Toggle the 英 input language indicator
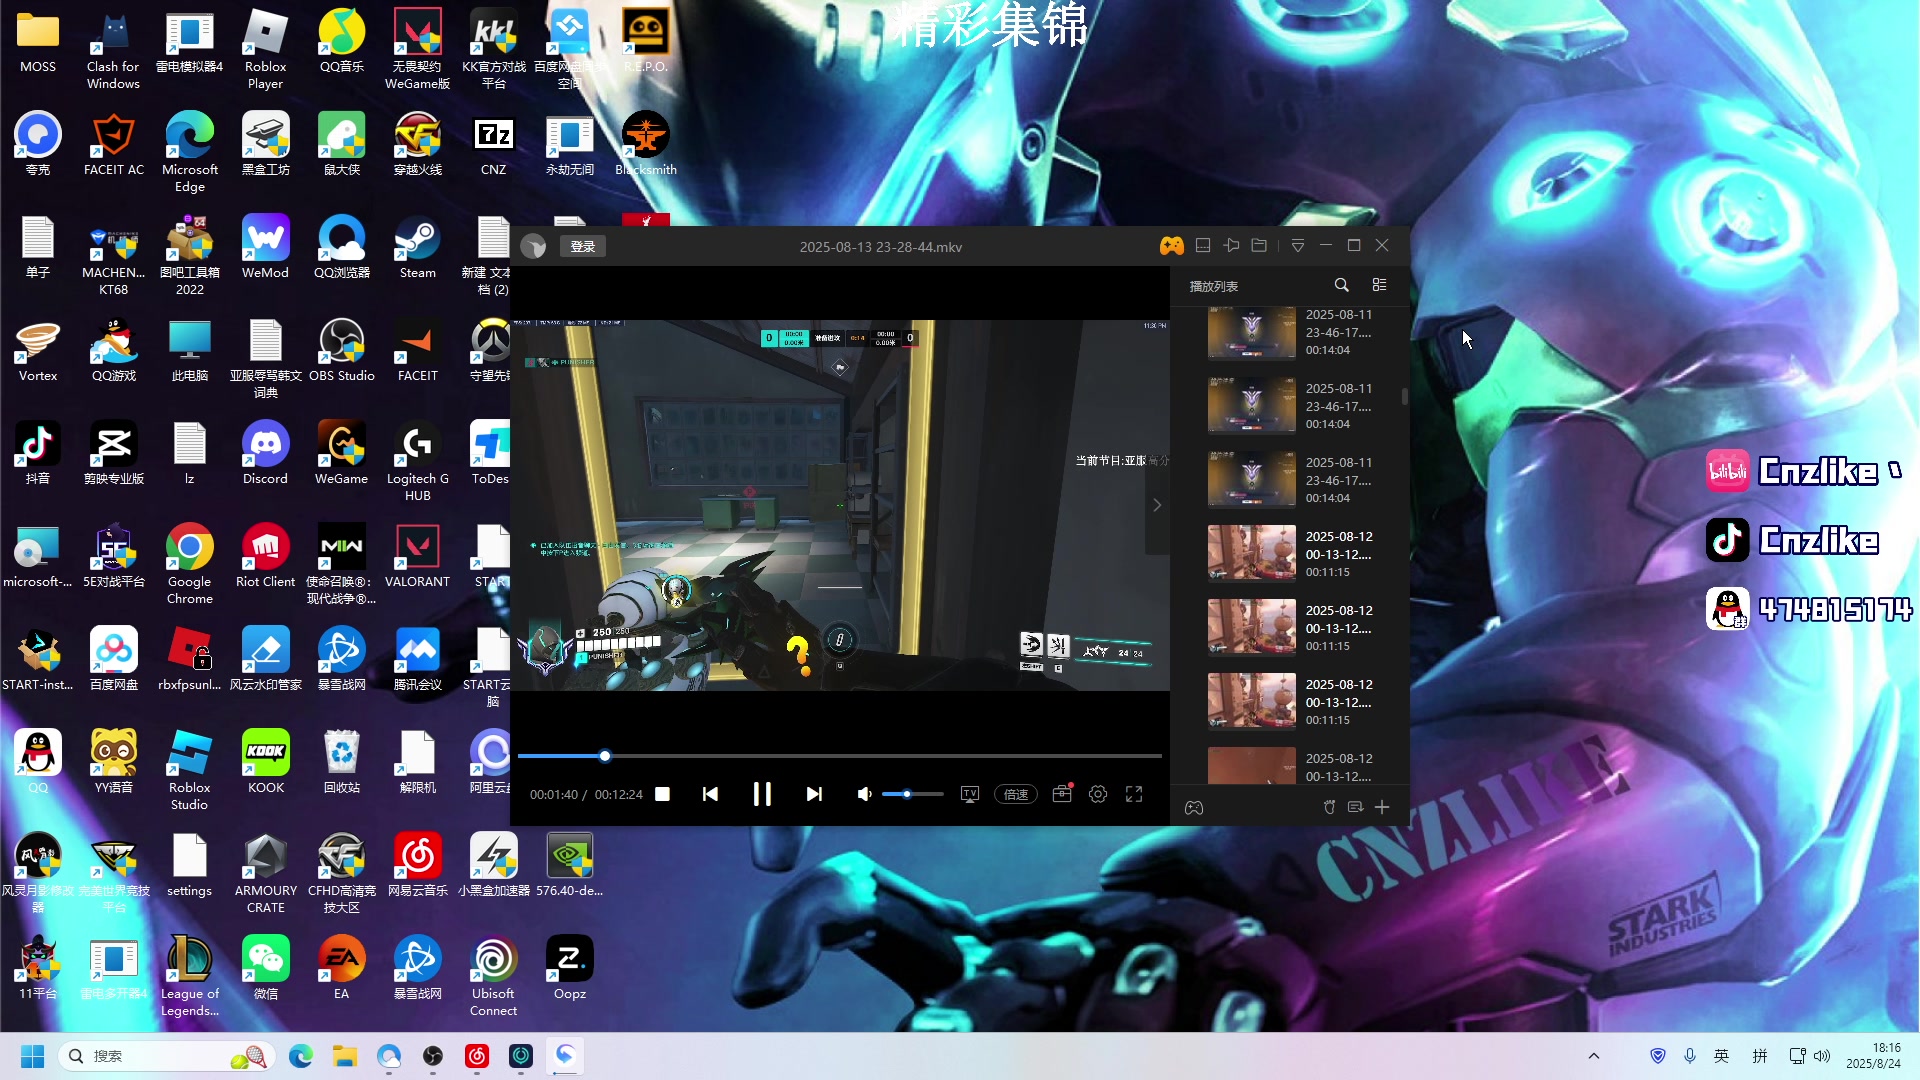This screenshot has height=1080, width=1920. [1721, 1056]
